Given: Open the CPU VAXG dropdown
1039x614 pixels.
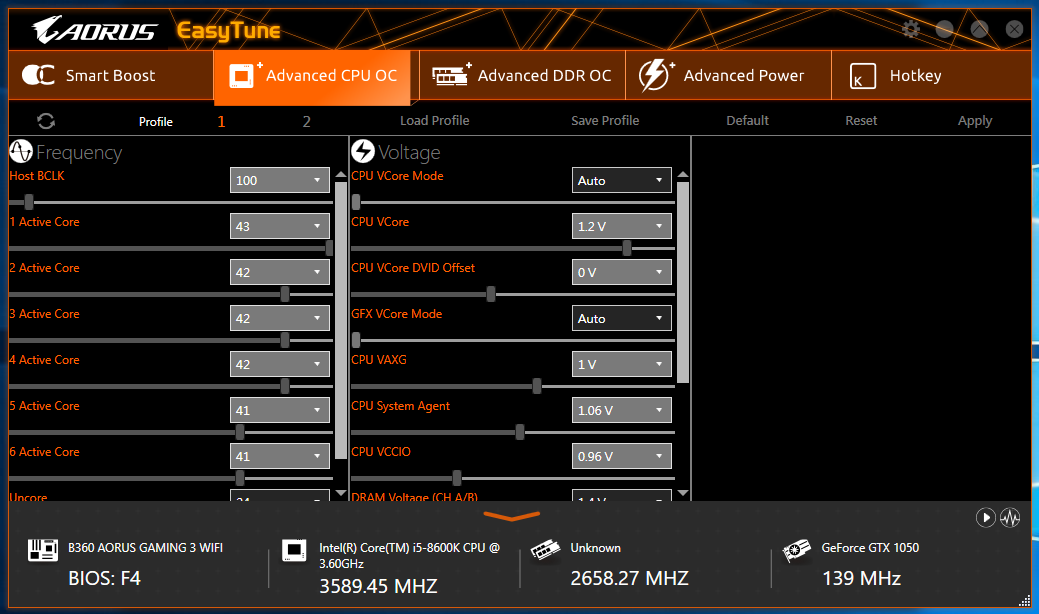Looking at the screenshot, I should click(622, 364).
